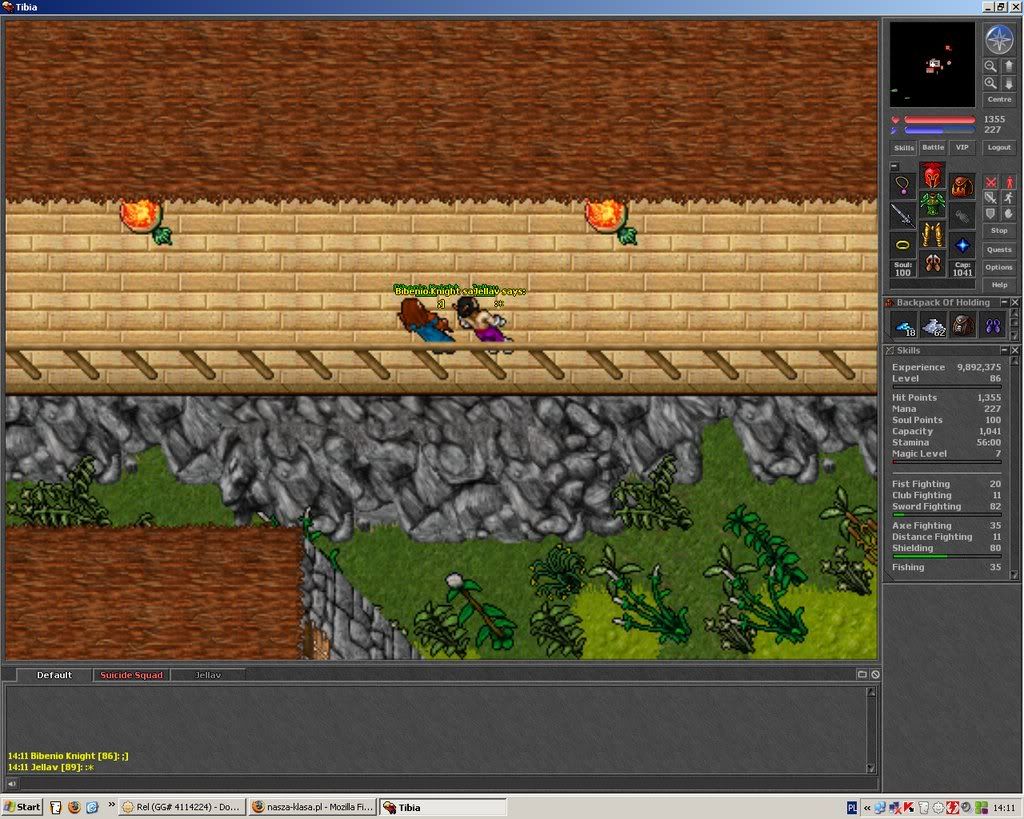Minimize the Skills window
The image size is (1024, 819).
pyautogui.click(x=1004, y=350)
